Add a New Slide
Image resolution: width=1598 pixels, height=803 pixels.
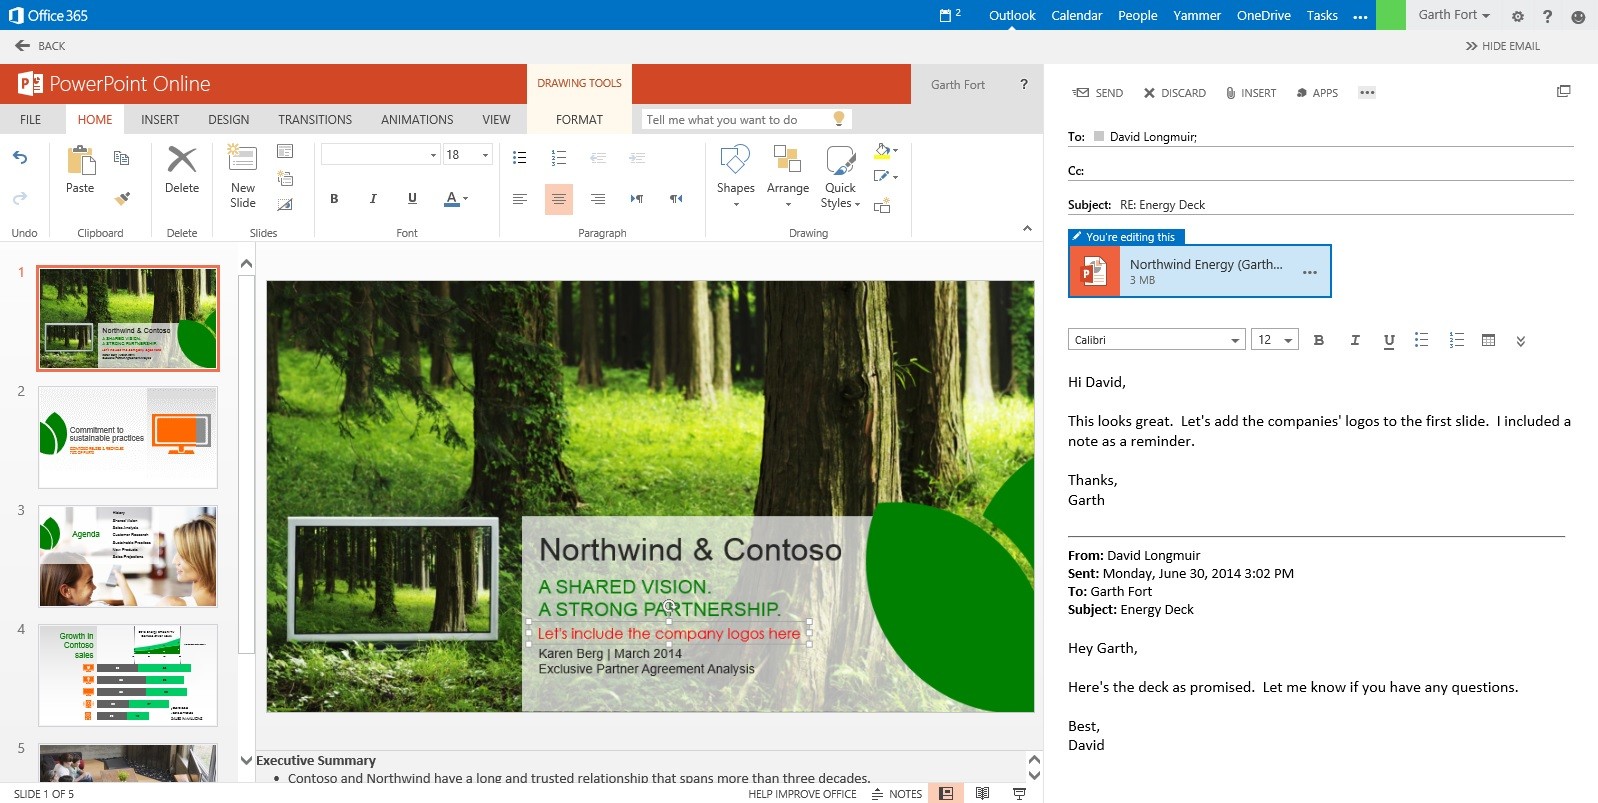pyautogui.click(x=243, y=177)
